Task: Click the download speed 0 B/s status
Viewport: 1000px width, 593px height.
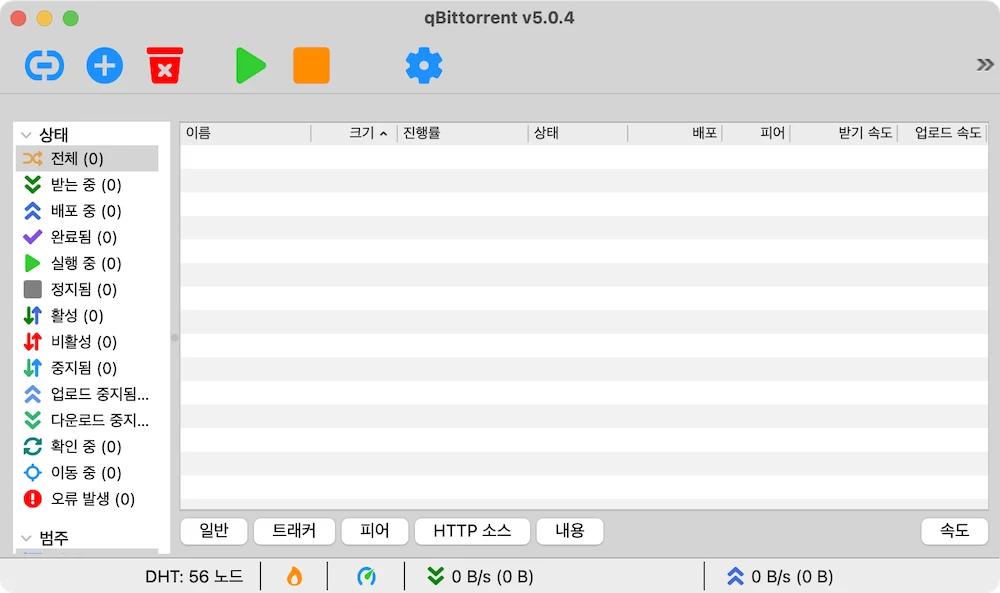Action: [480, 576]
